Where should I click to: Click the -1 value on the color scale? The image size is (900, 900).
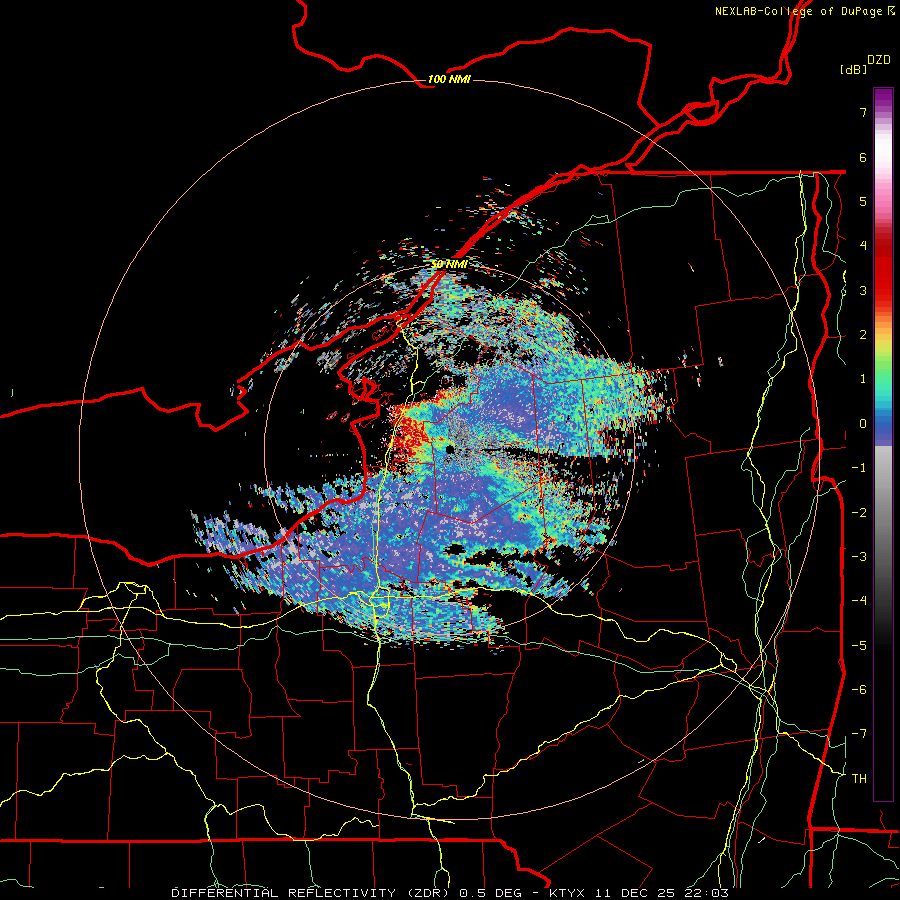pos(859,468)
